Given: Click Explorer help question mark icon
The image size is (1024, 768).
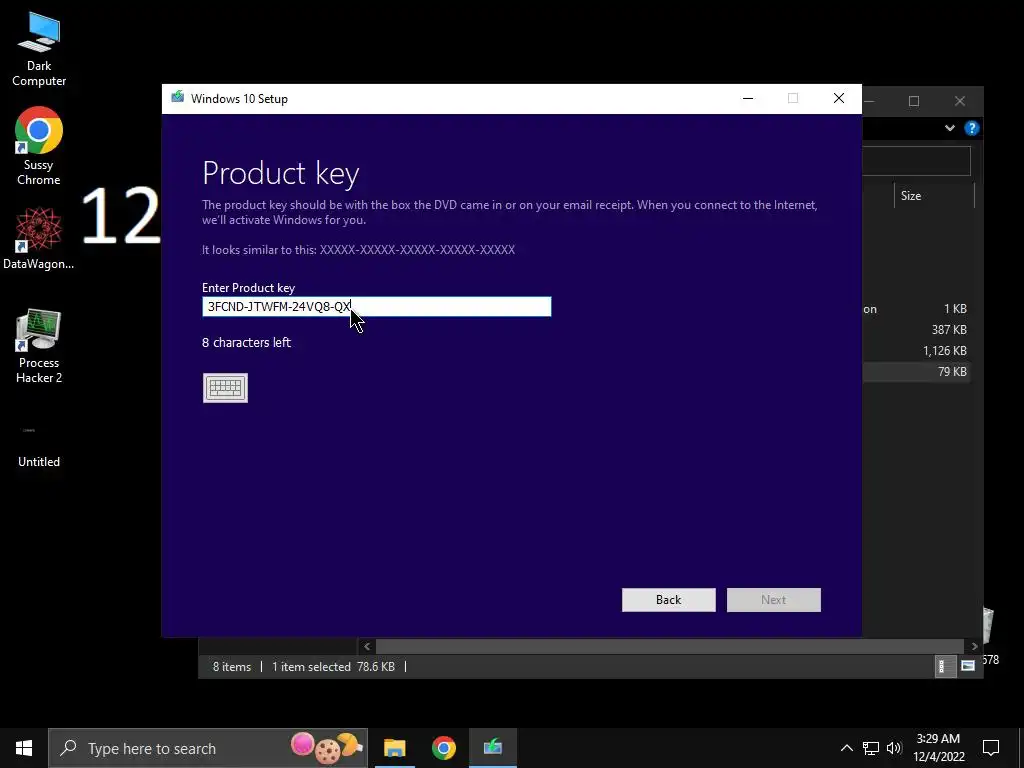Looking at the screenshot, I should click(x=972, y=128).
